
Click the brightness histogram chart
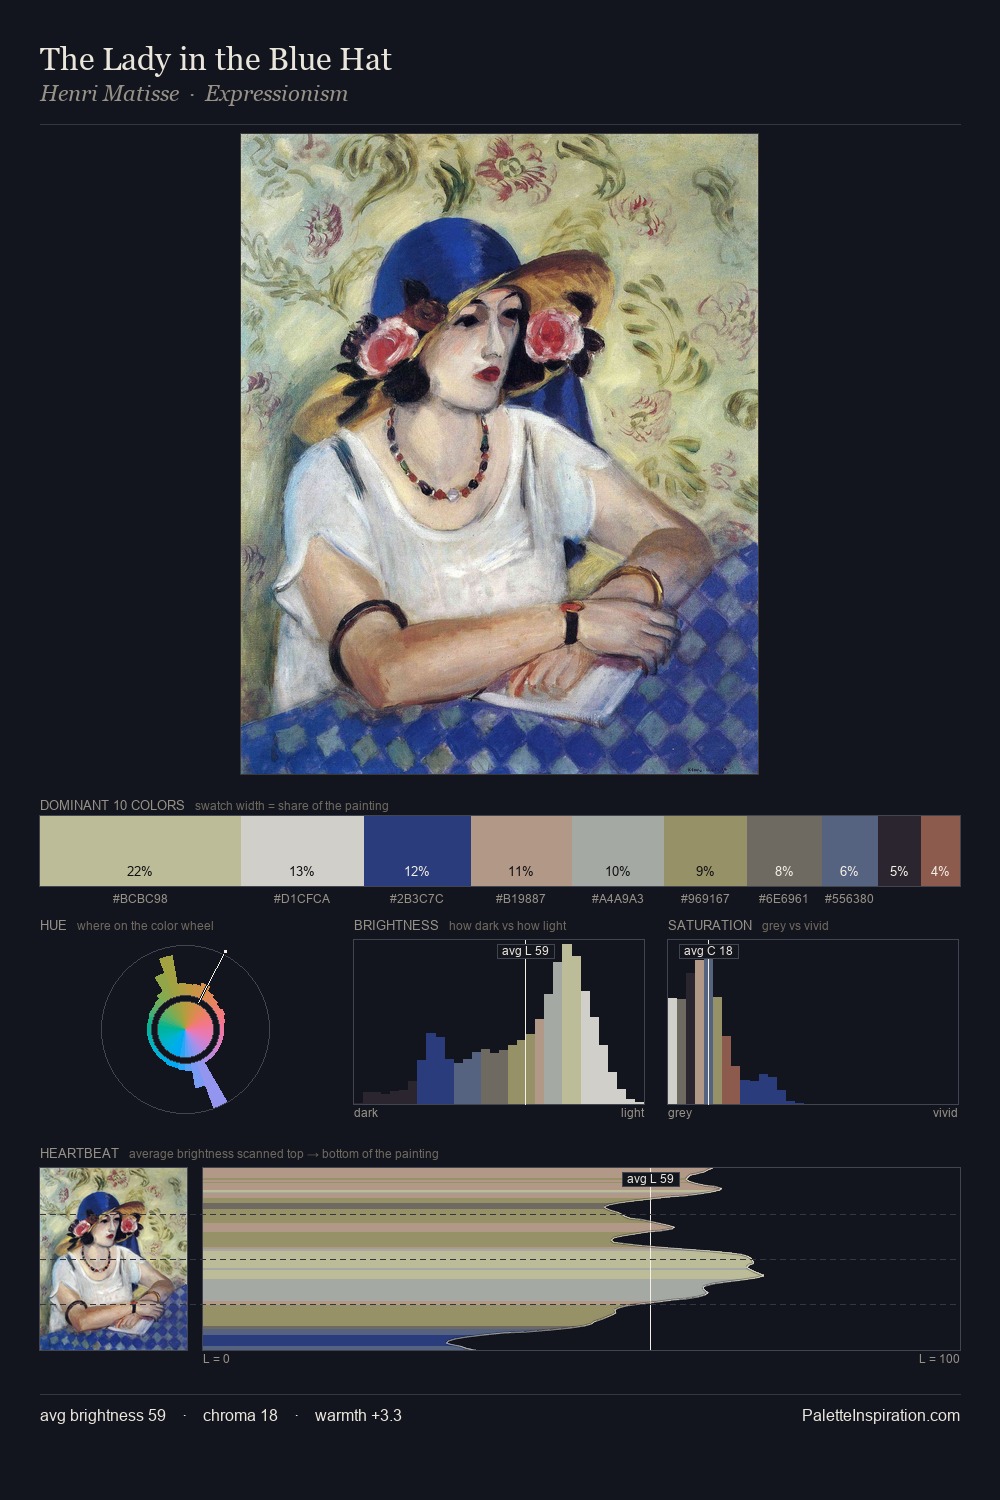[499, 1022]
